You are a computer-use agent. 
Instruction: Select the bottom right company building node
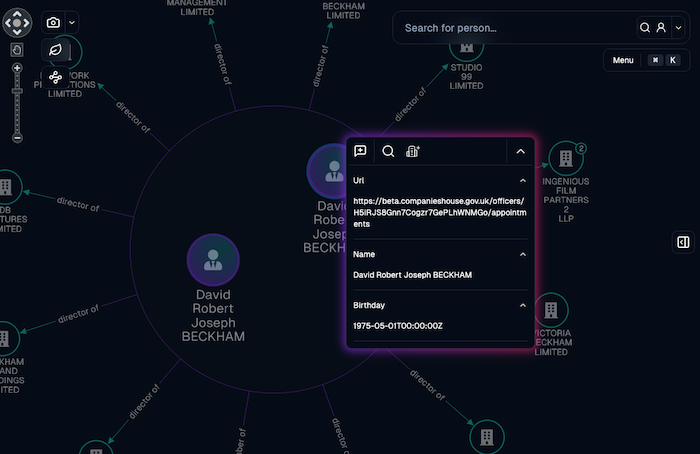(x=487, y=437)
